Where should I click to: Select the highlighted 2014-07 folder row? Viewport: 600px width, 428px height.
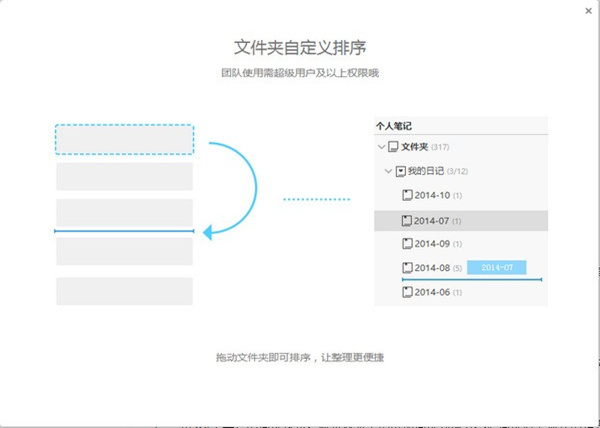coord(460,220)
